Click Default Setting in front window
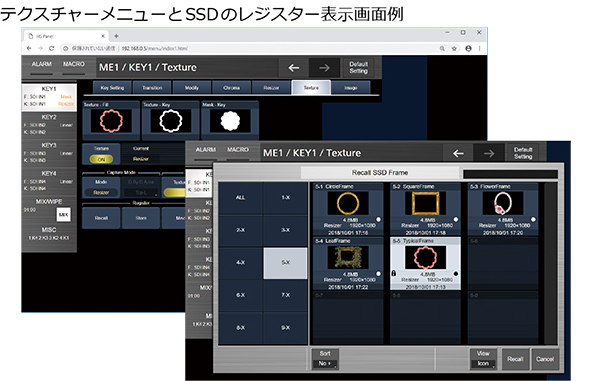This screenshot has height=381, width=592. pyautogui.click(x=523, y=153)
